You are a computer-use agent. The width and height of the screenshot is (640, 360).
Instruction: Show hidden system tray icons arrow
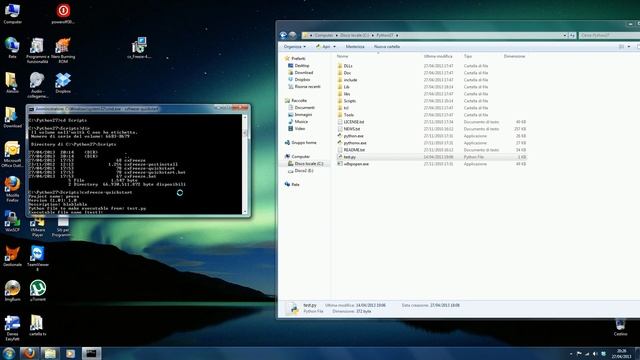(x=571, y=354)
